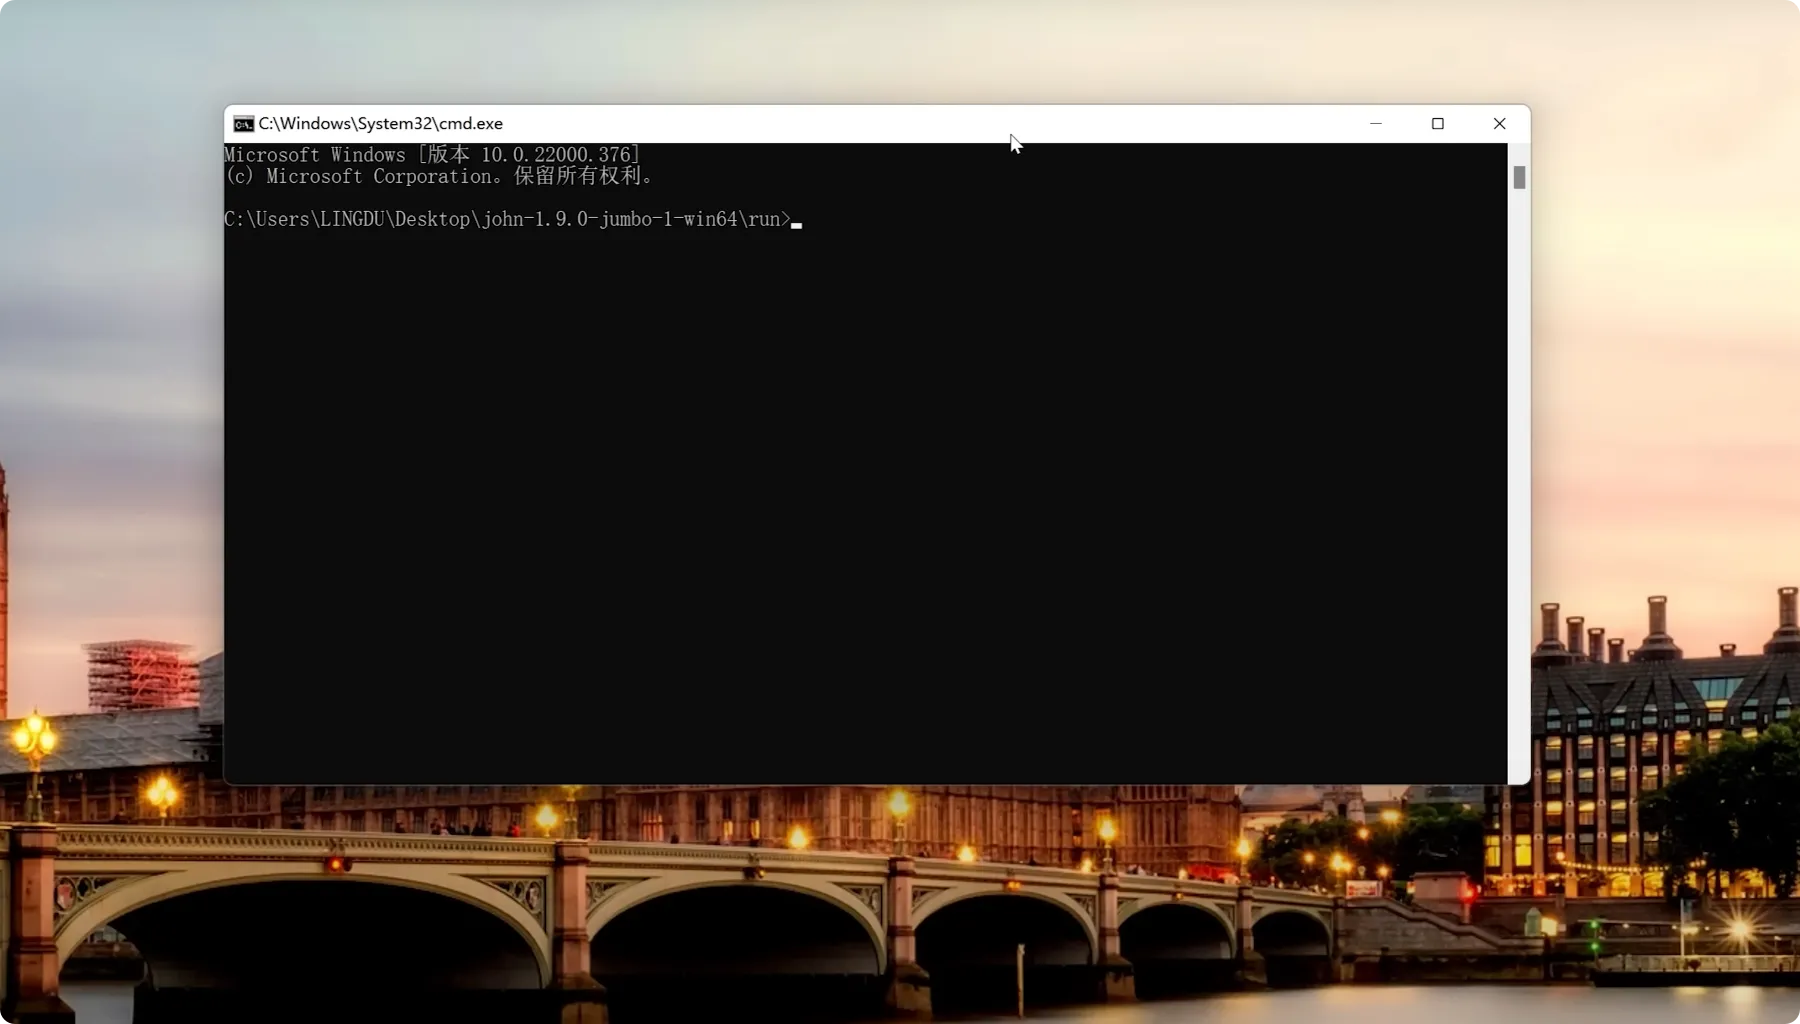
Task: Minimize the cmd.exe window
Action: [1376, 124]
